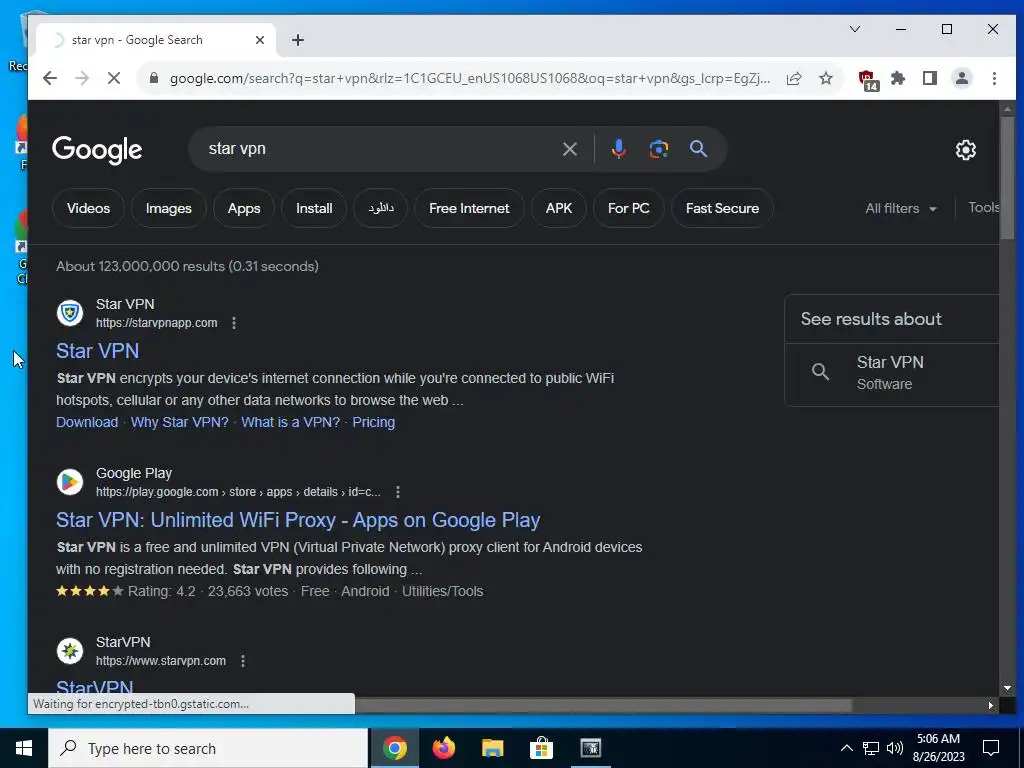
Task: Click the vertical scrollbar down arrow
Action: [x=1007, y=688]
